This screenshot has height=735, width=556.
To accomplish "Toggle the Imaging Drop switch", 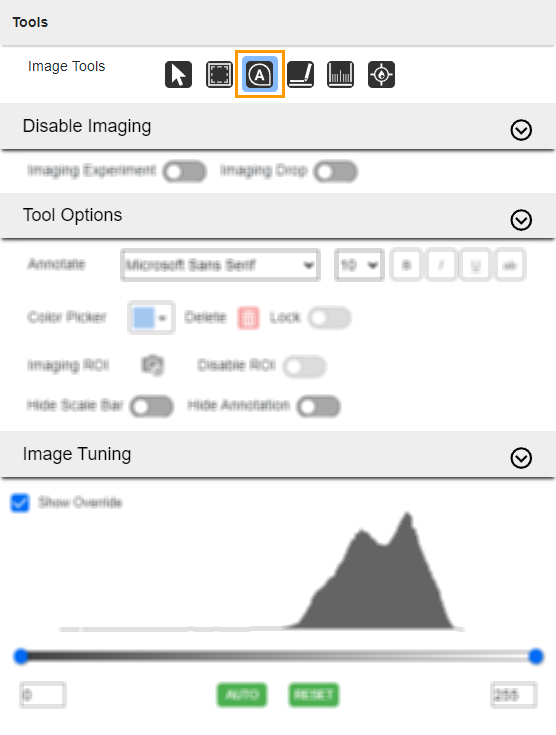I will [x=336, y=172].
